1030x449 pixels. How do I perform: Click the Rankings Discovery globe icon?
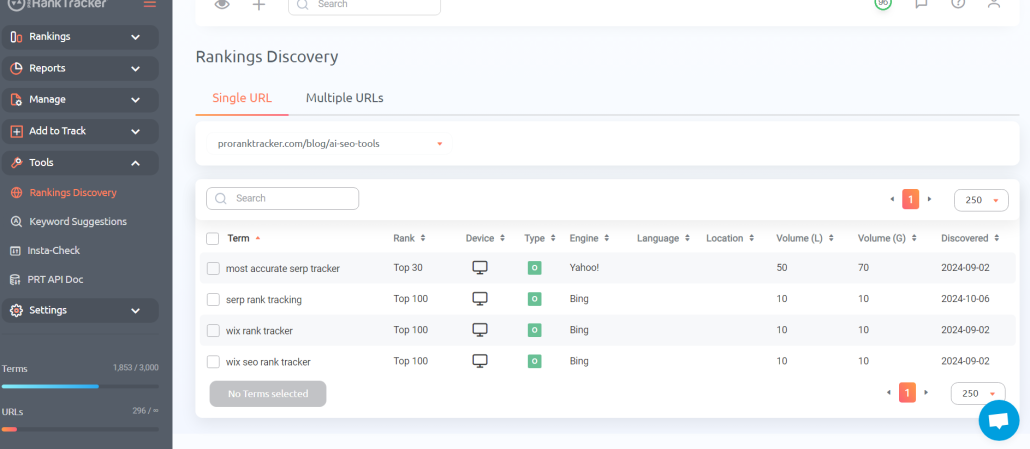(x=17, y=193)
